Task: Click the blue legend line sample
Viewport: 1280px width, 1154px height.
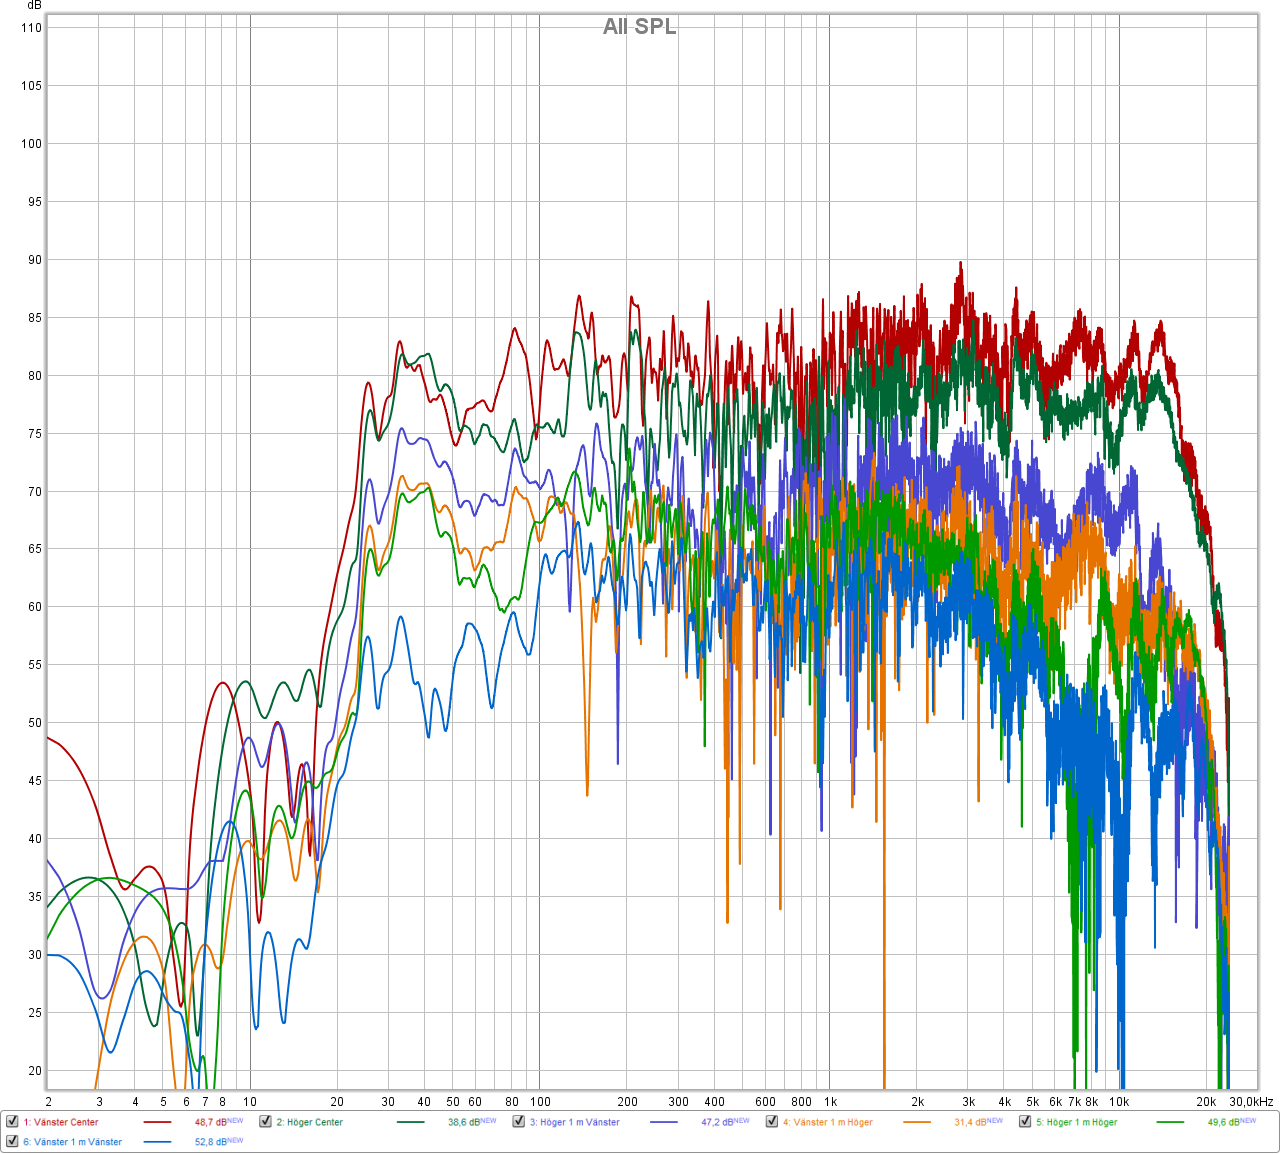Action: [157, 1141]
